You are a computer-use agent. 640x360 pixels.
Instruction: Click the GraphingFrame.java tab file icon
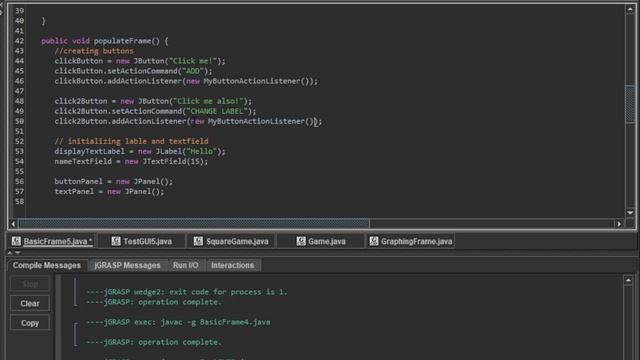click(374, 241)
